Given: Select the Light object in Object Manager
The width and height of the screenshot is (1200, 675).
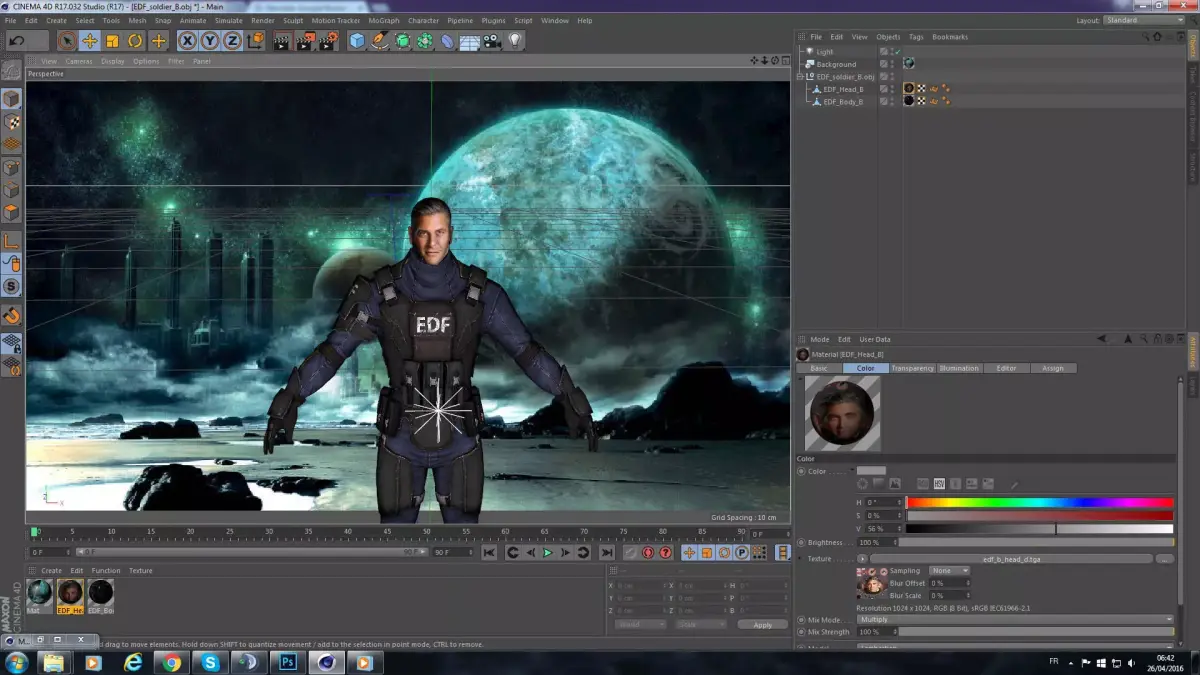Looking at the screenshot, I should pyautogui.click(x=824, y=51).
